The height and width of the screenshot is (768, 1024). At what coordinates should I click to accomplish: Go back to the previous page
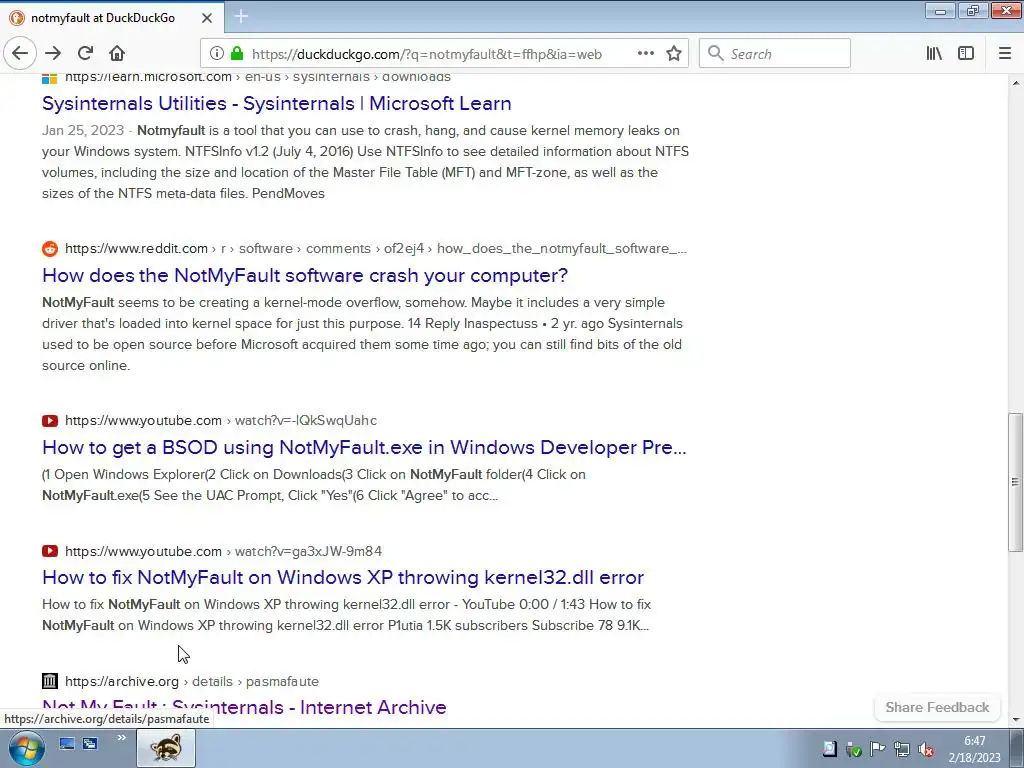20,53
